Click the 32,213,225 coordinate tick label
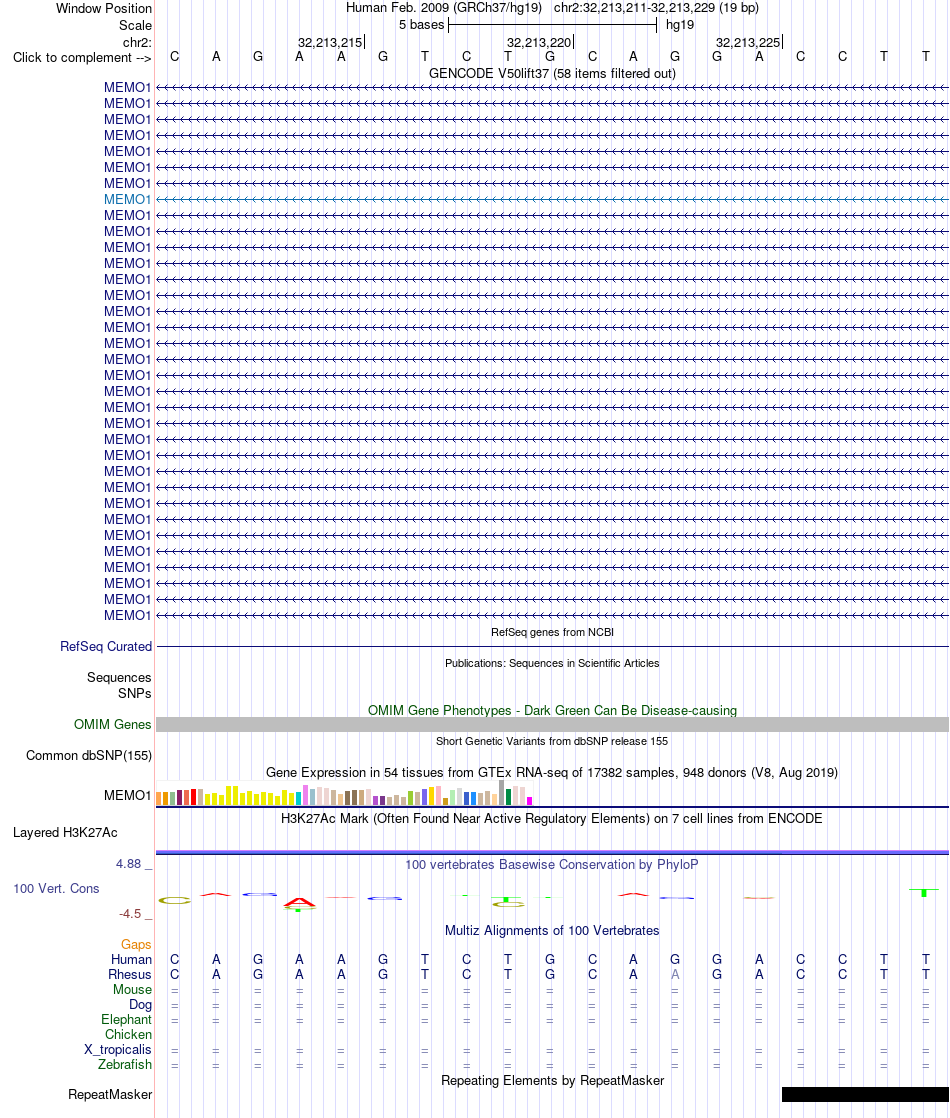The height and width of the screenshot is (1118, 950). [x=748, y=43]
